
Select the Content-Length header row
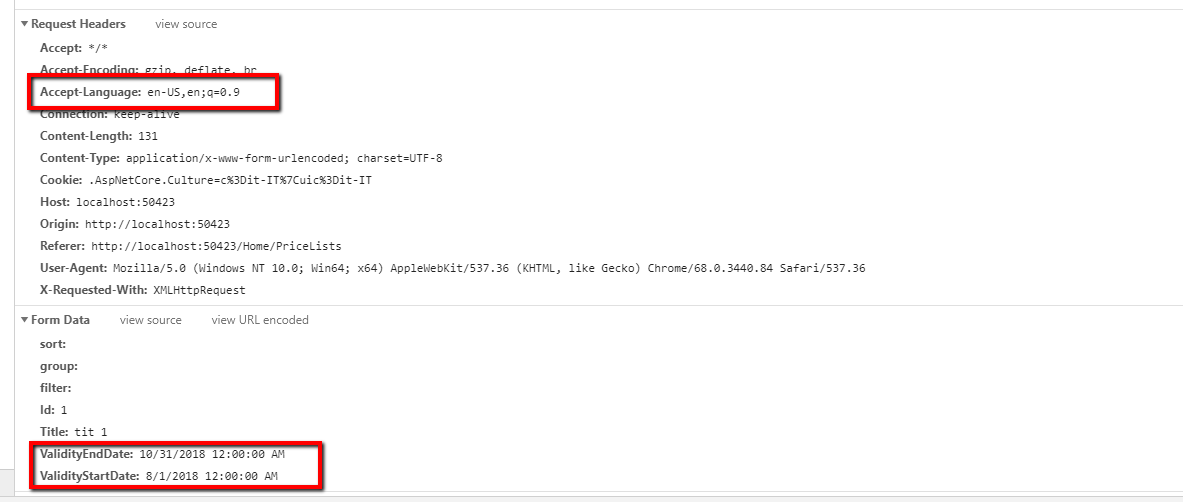pyautogui.click(x=98, y=136)
